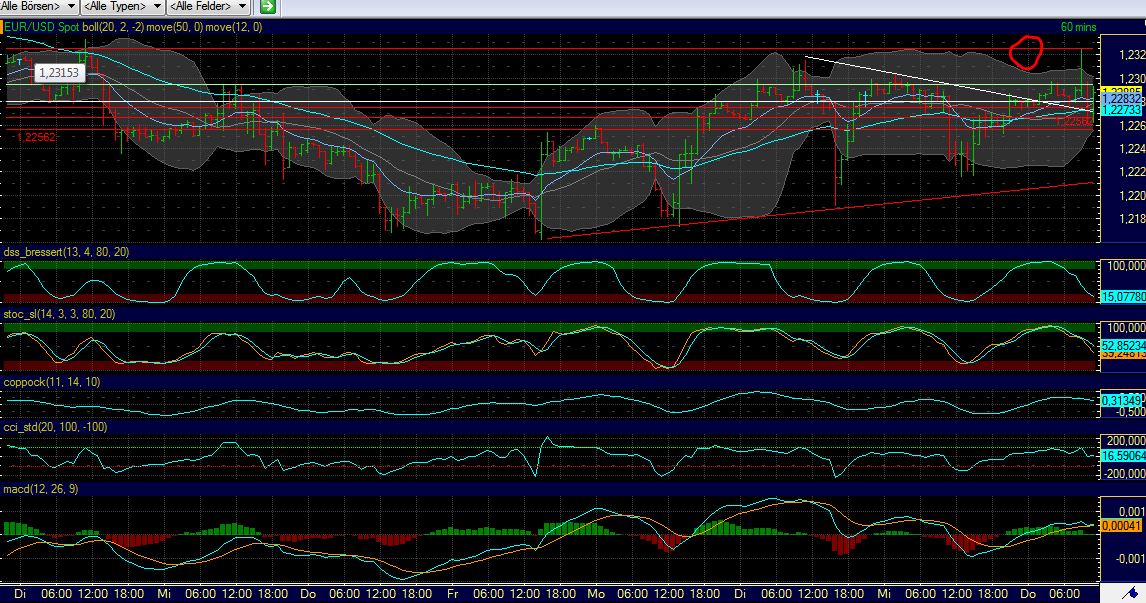Click the Fr day label on time axis
This screenshot has height=603, width=1146.
coord(452,593)
